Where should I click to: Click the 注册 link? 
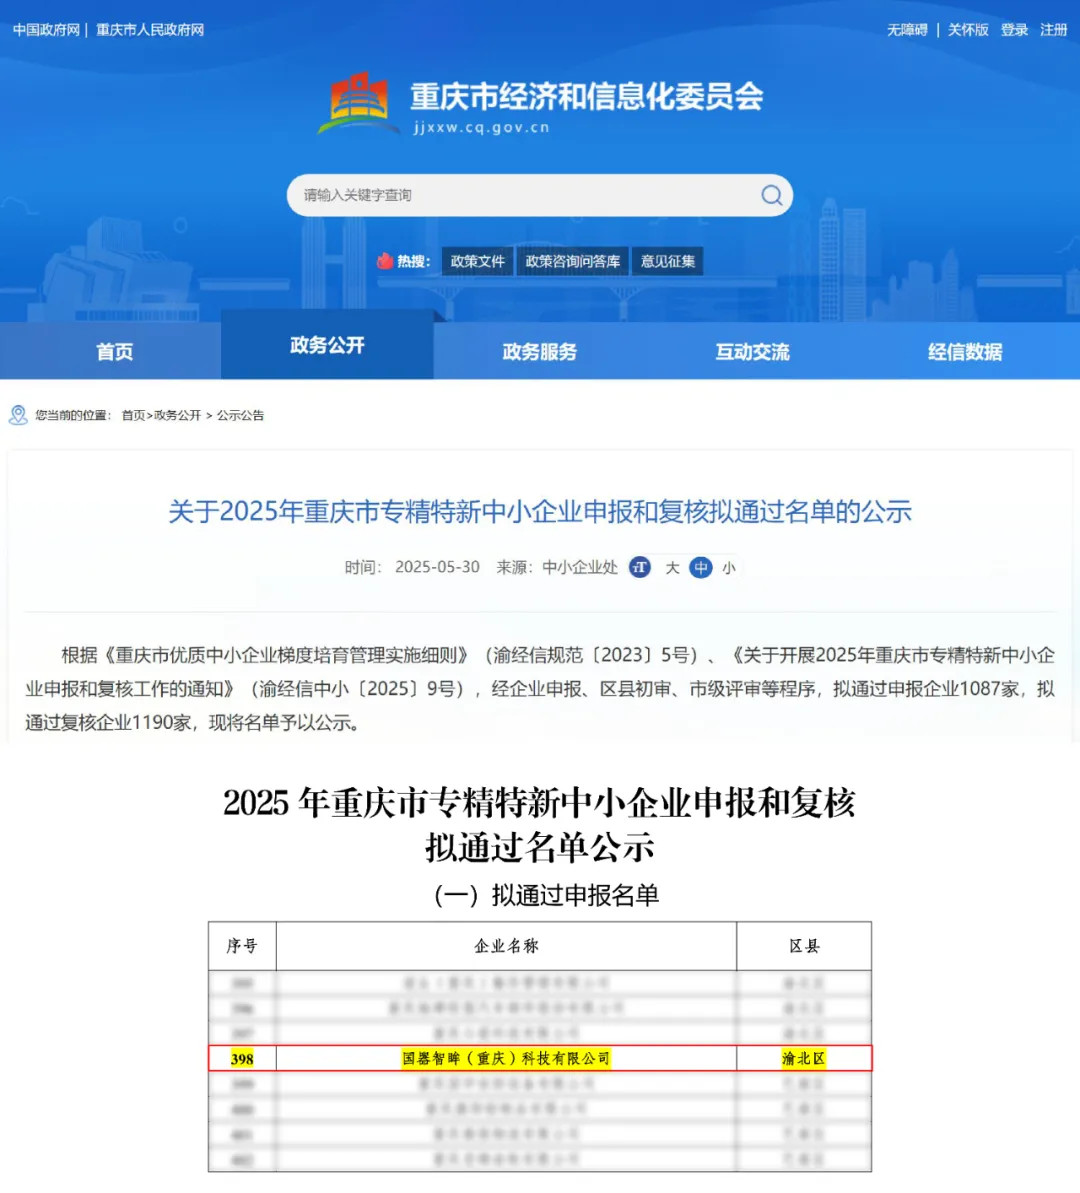[x=1054, y=30]
